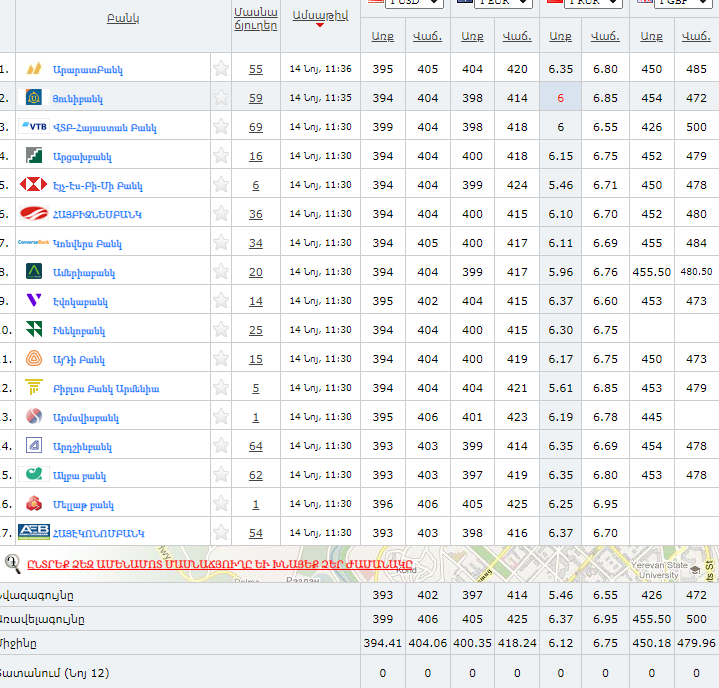Click the AEB Armeconombank logo
This screenshot has width=719, height=688.
[34, 532]
